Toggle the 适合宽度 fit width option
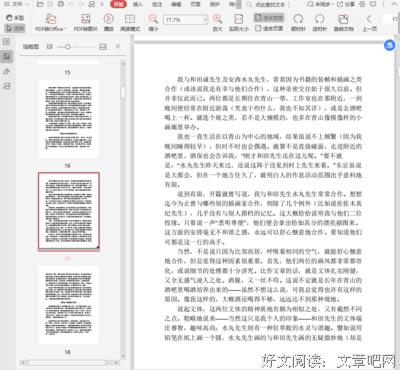 269,18
